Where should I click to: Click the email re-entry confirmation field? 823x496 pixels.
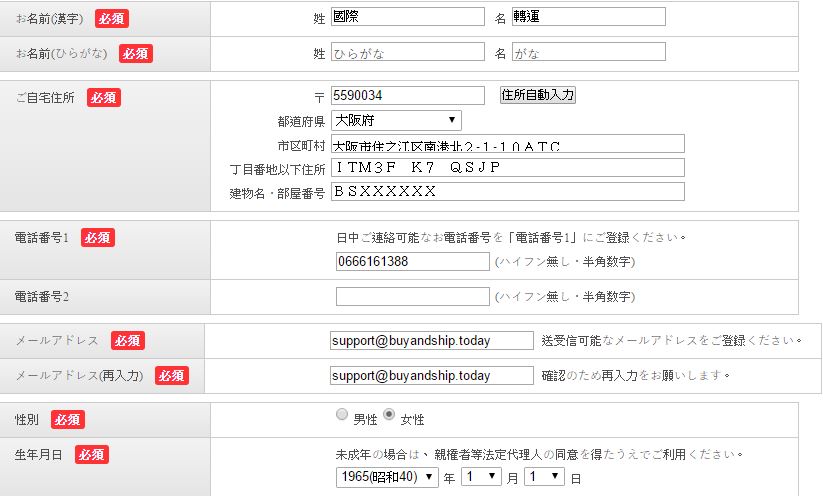click(431, 375)
